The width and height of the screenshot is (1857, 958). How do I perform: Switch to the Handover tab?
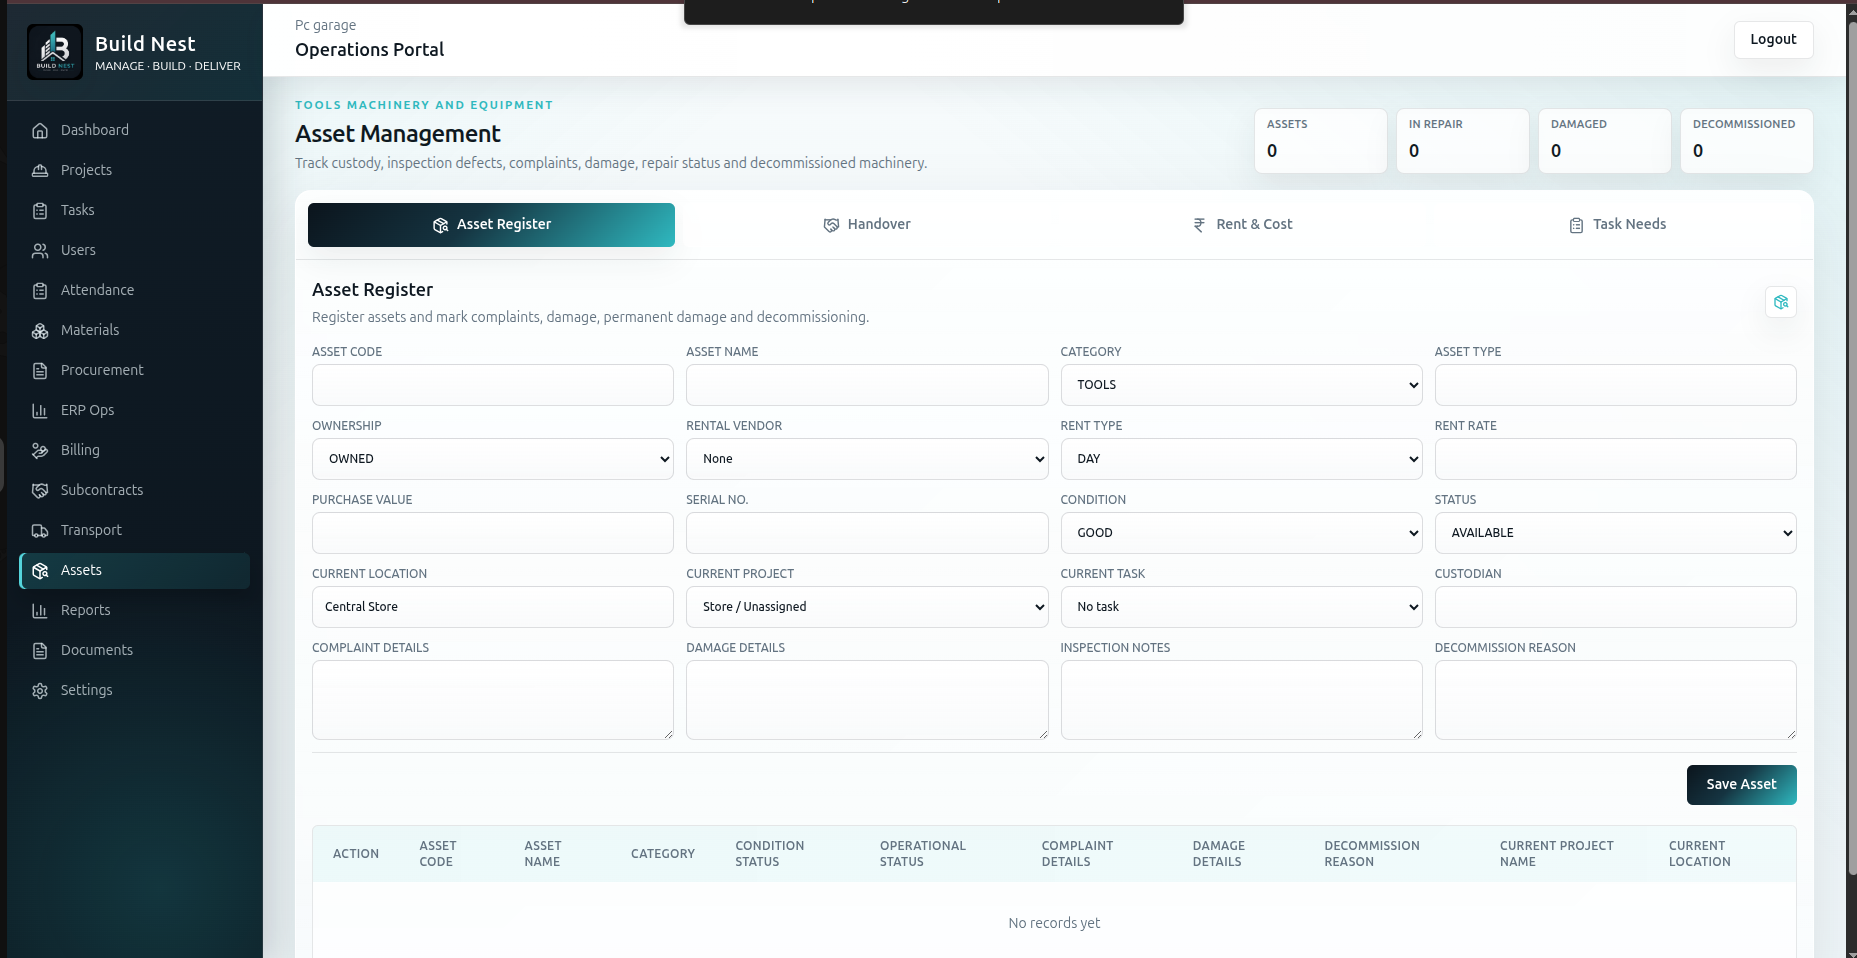point(867,225)
